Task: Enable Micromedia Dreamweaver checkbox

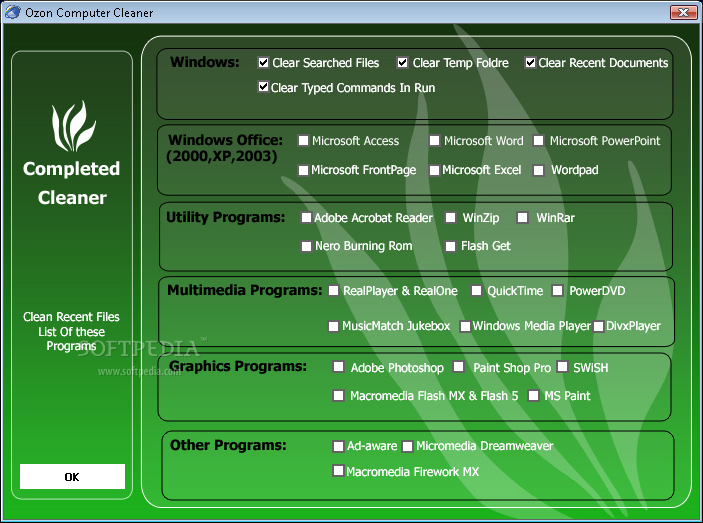Action: 407,446
